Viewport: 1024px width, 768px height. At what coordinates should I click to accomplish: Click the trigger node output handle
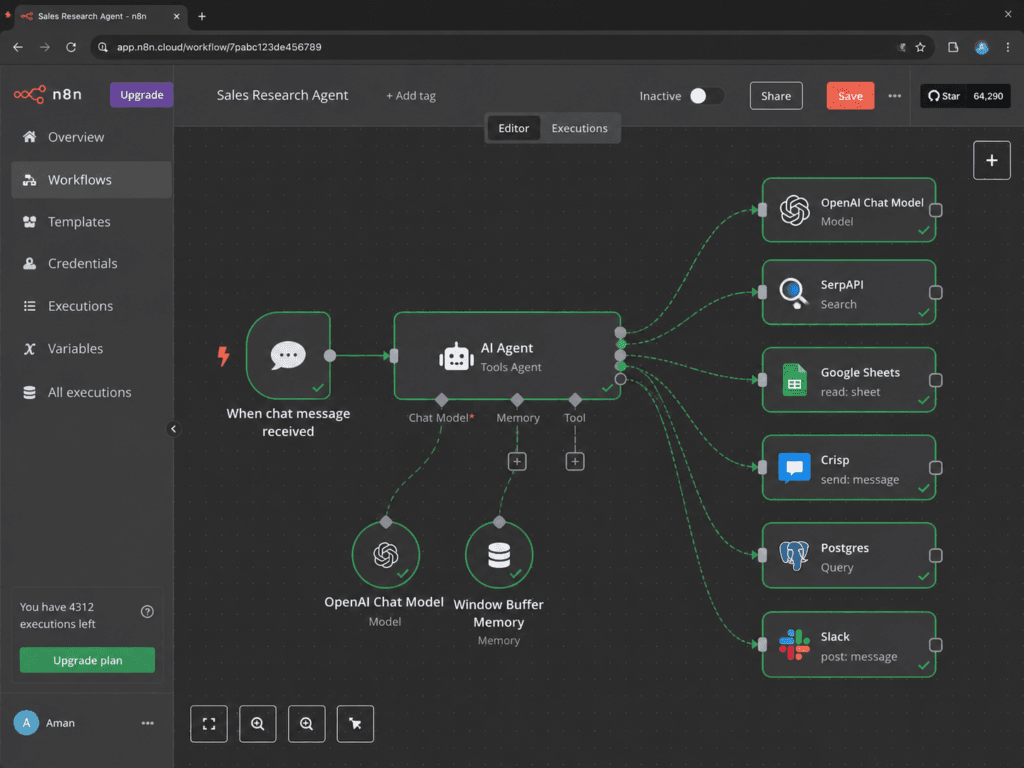330,356
